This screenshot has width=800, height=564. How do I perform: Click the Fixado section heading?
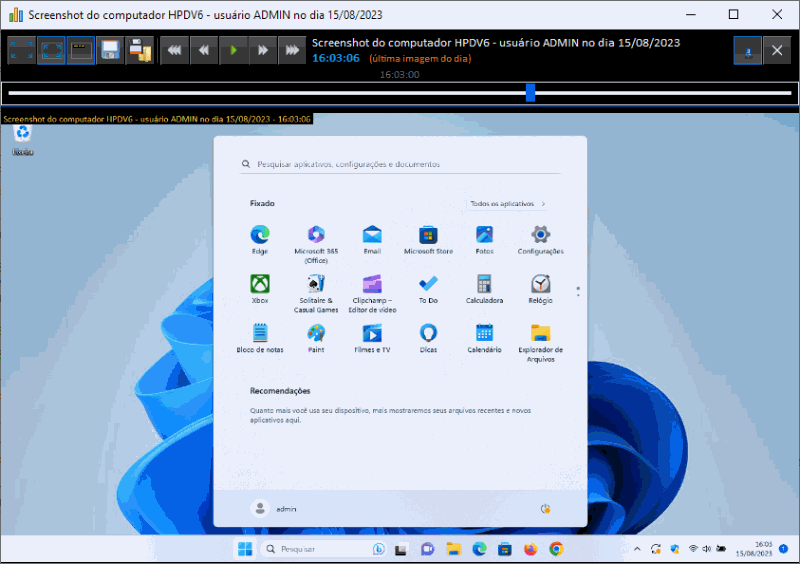(x=262, y=203)
